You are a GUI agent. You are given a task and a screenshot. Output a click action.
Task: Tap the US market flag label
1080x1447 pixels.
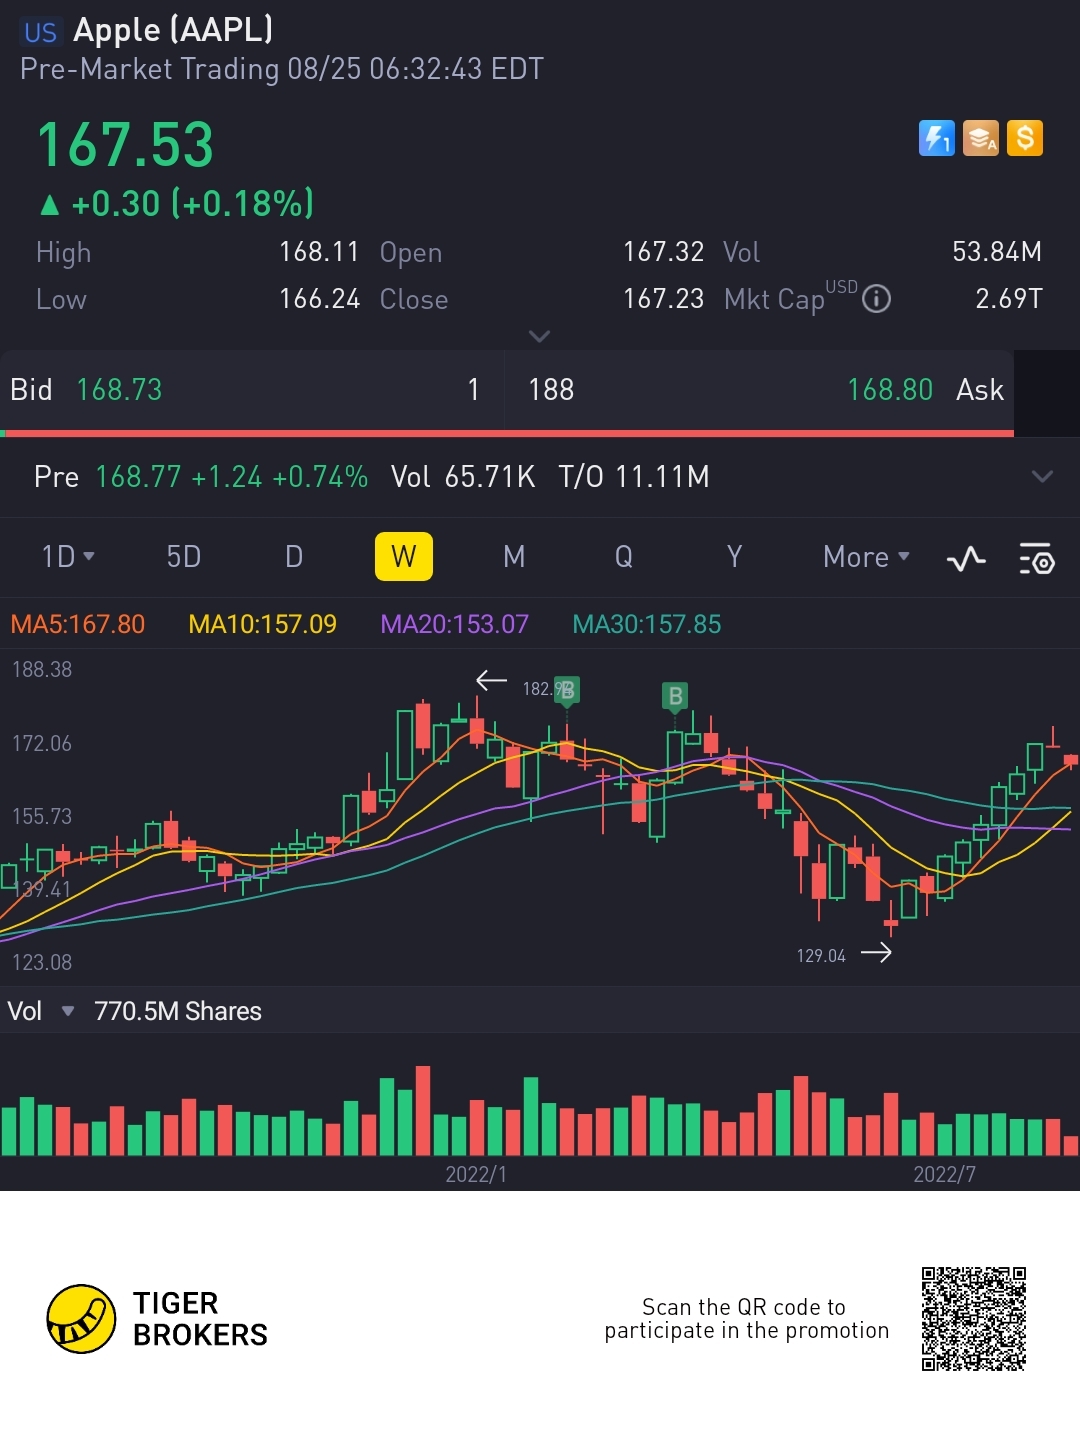(x=40, y=32)
